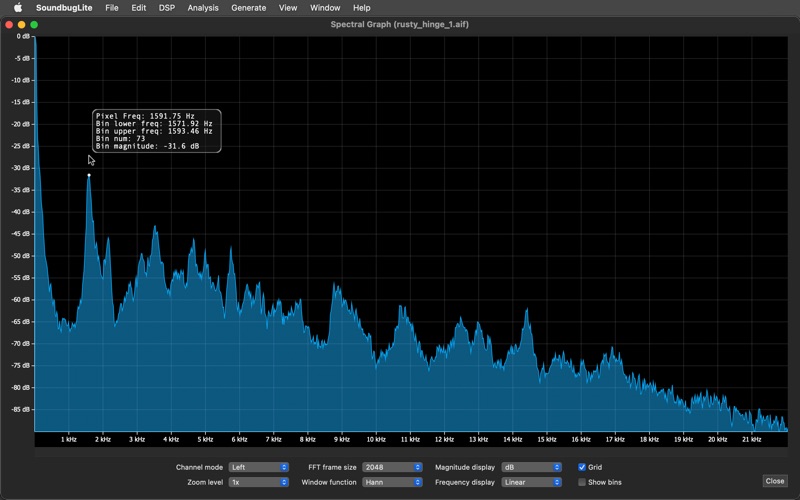Click the 'Bin magnitude: -31.6 dB' readout text

coord(147,146)
